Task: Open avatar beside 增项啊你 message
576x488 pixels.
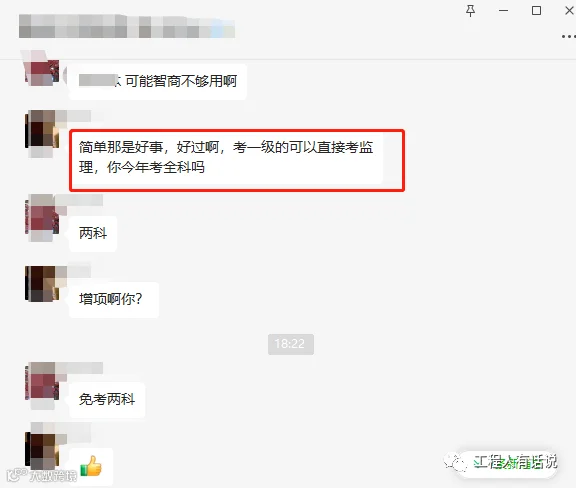Action: point(42,283)
